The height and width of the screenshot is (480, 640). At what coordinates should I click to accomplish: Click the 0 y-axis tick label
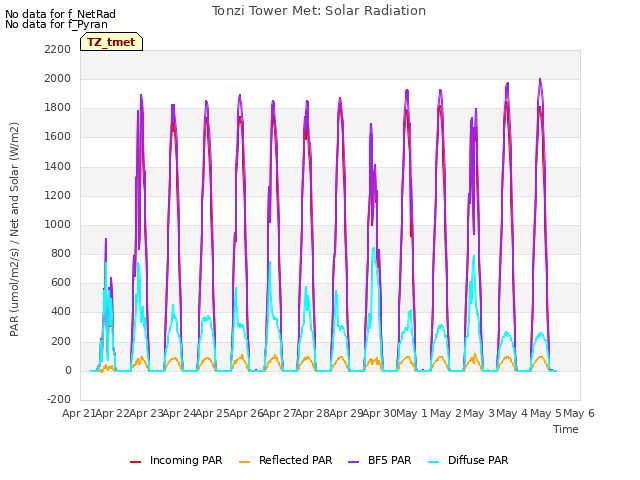coord(68,370)
